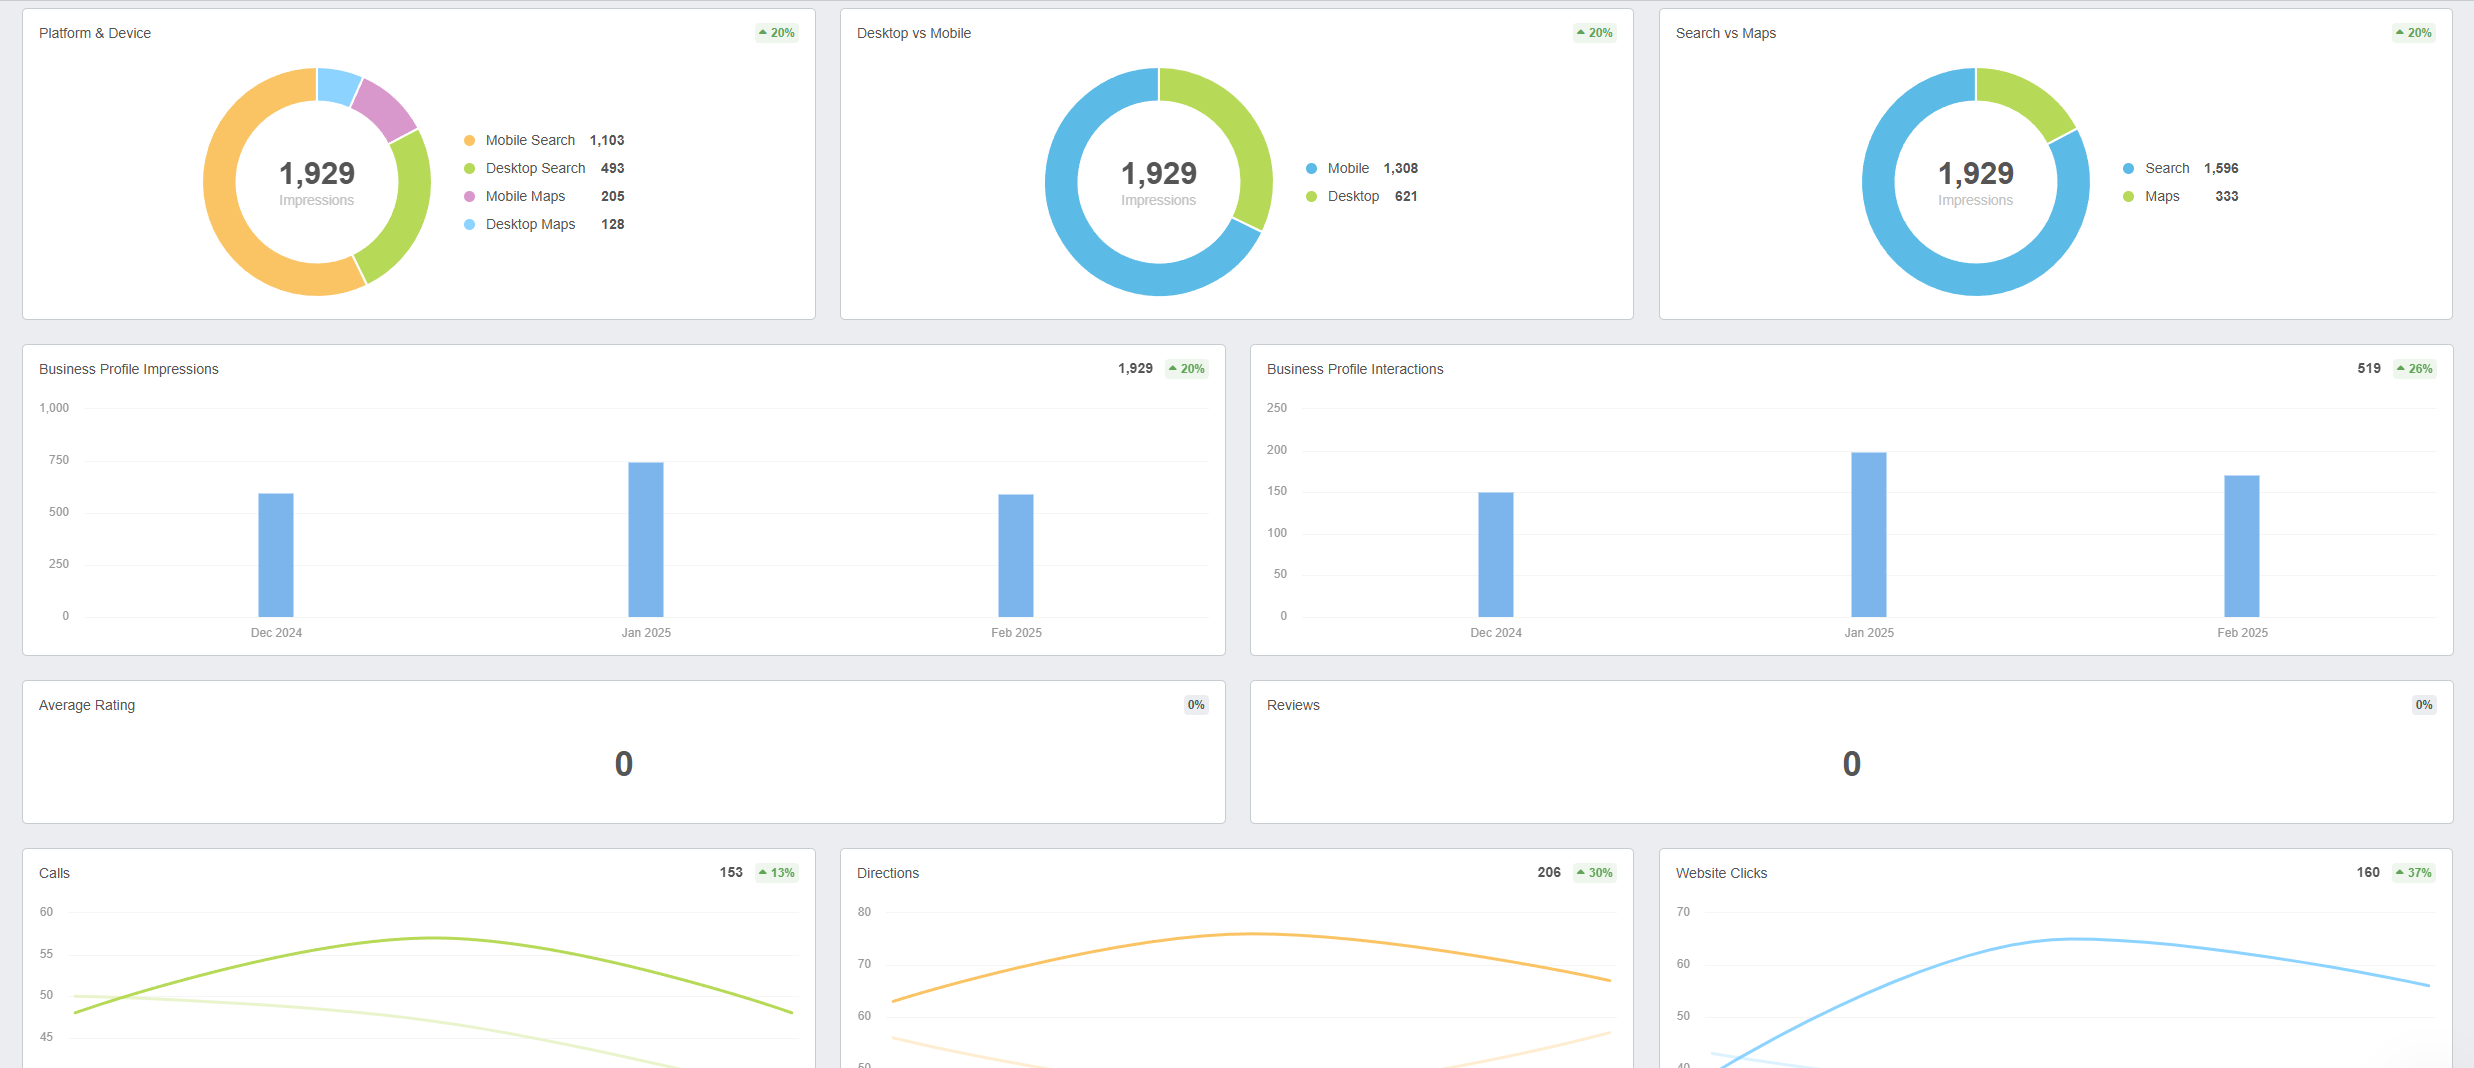Screen dimensions: 2474x1068
Task: Click the 333 Maps impressions value
Action: [2227, 197]
